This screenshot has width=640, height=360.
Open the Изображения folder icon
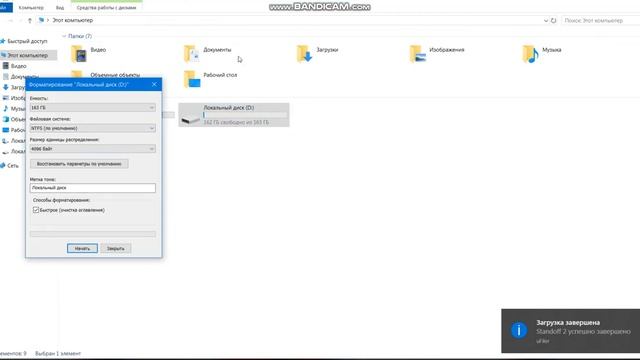(418, 54)
